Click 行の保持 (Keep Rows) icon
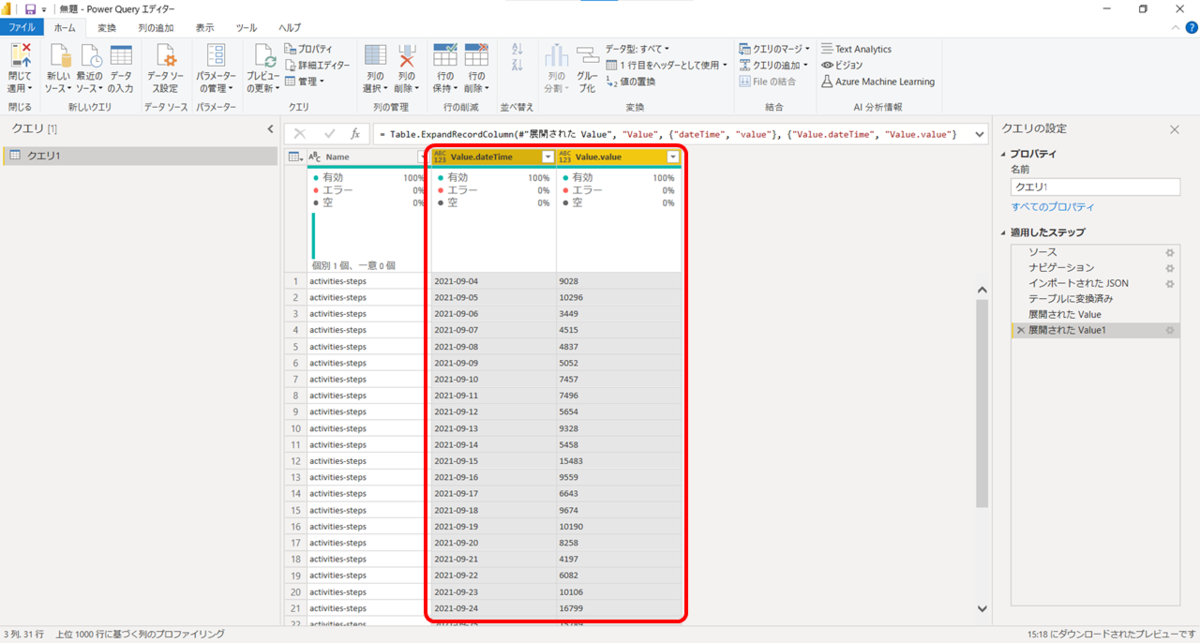 [x=445, y=56]
